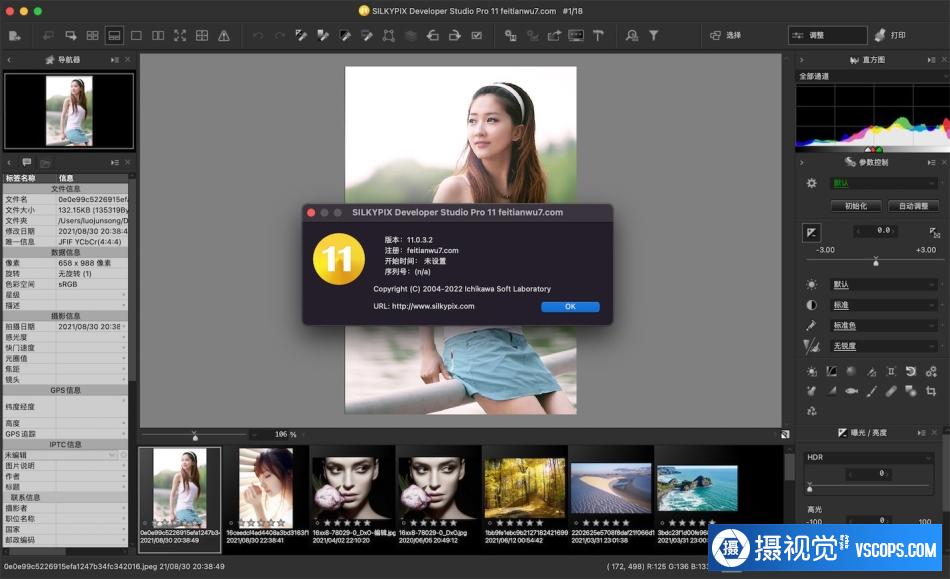Viewport: 950px width, 579px height.
Task: Select the crop tool icon in parameter panel
Action: click(x=931, y=391)
